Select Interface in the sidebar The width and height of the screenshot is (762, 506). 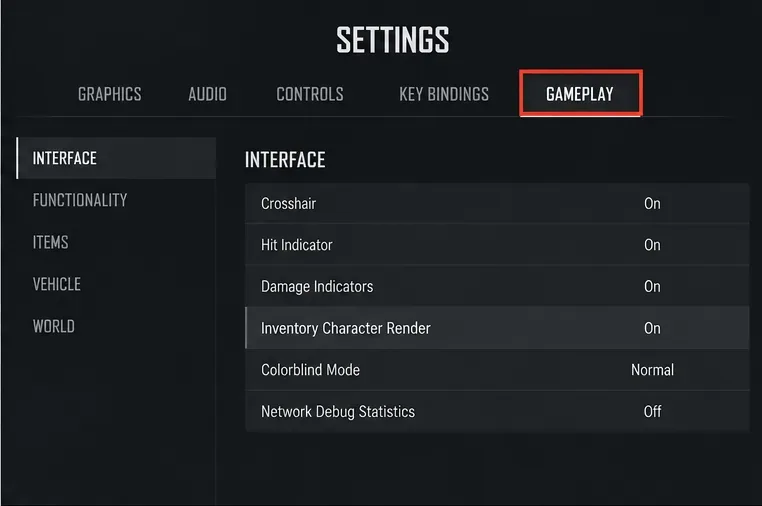pyautogui.click(x=116, y=158)
